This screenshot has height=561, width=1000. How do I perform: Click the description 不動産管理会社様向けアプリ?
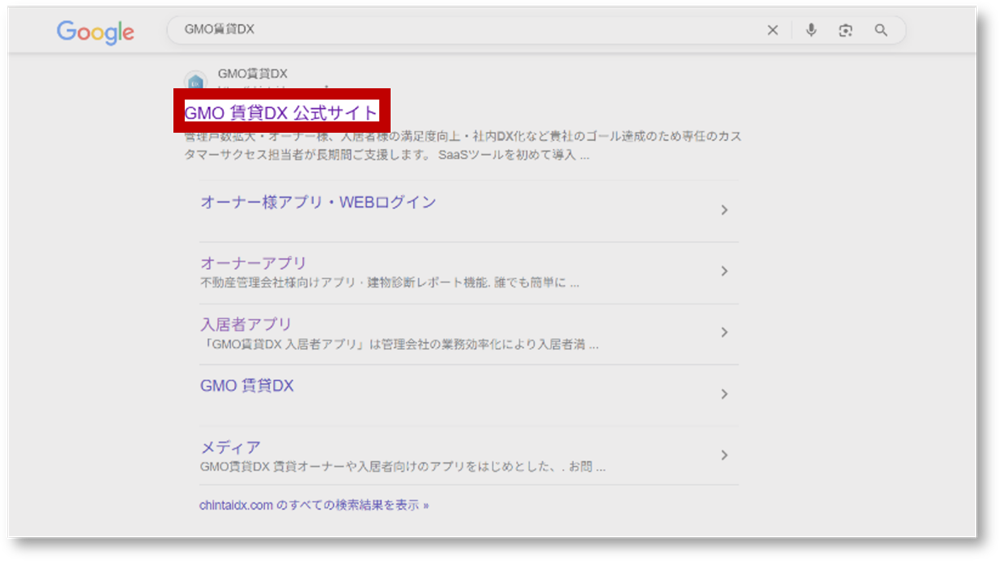389,282
